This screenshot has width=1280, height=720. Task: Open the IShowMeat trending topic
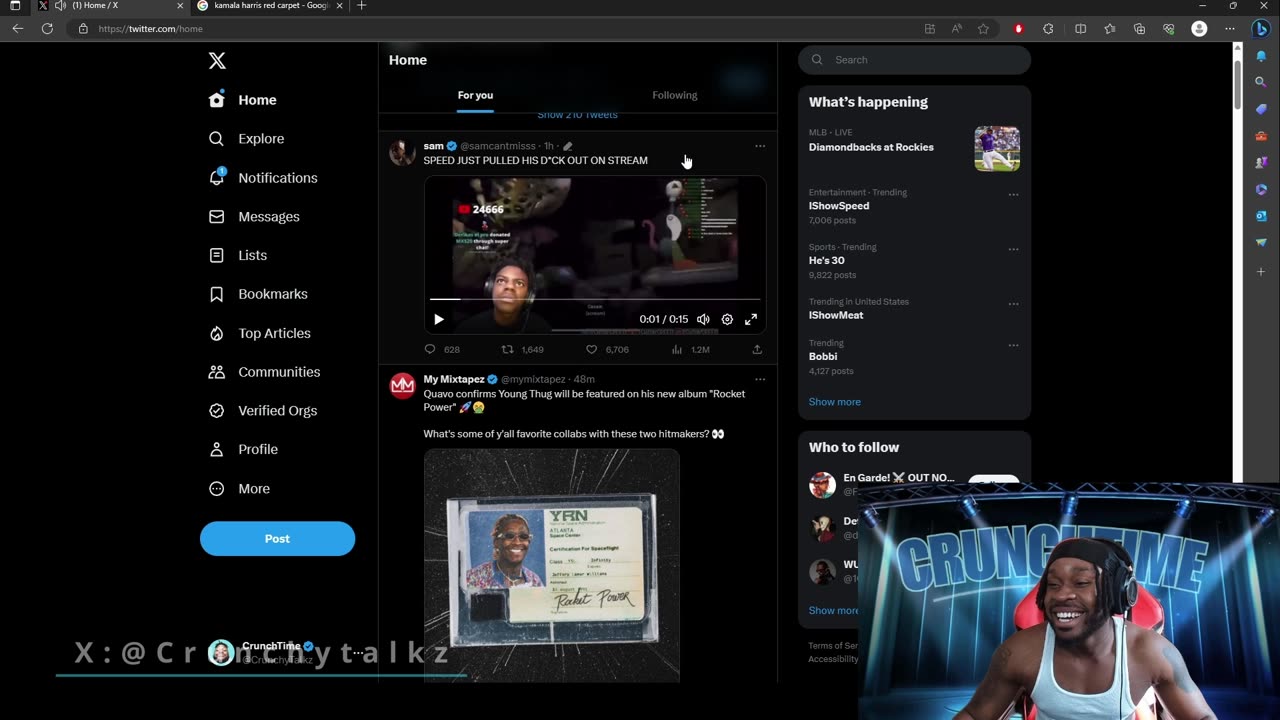836,315
